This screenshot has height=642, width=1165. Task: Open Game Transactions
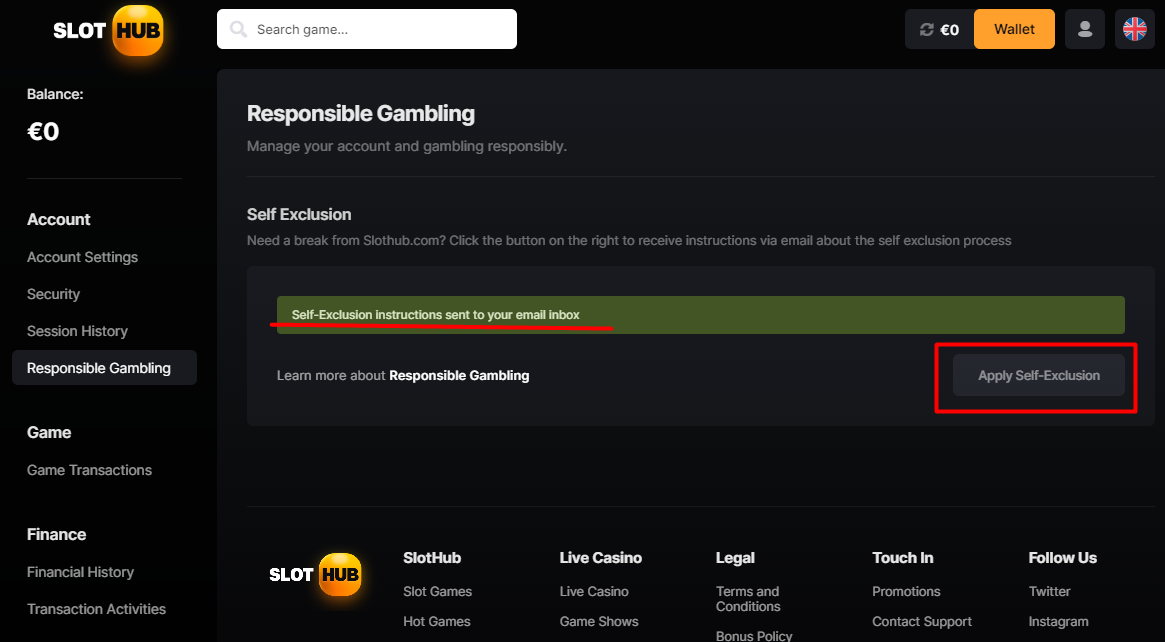pos(89,470)
